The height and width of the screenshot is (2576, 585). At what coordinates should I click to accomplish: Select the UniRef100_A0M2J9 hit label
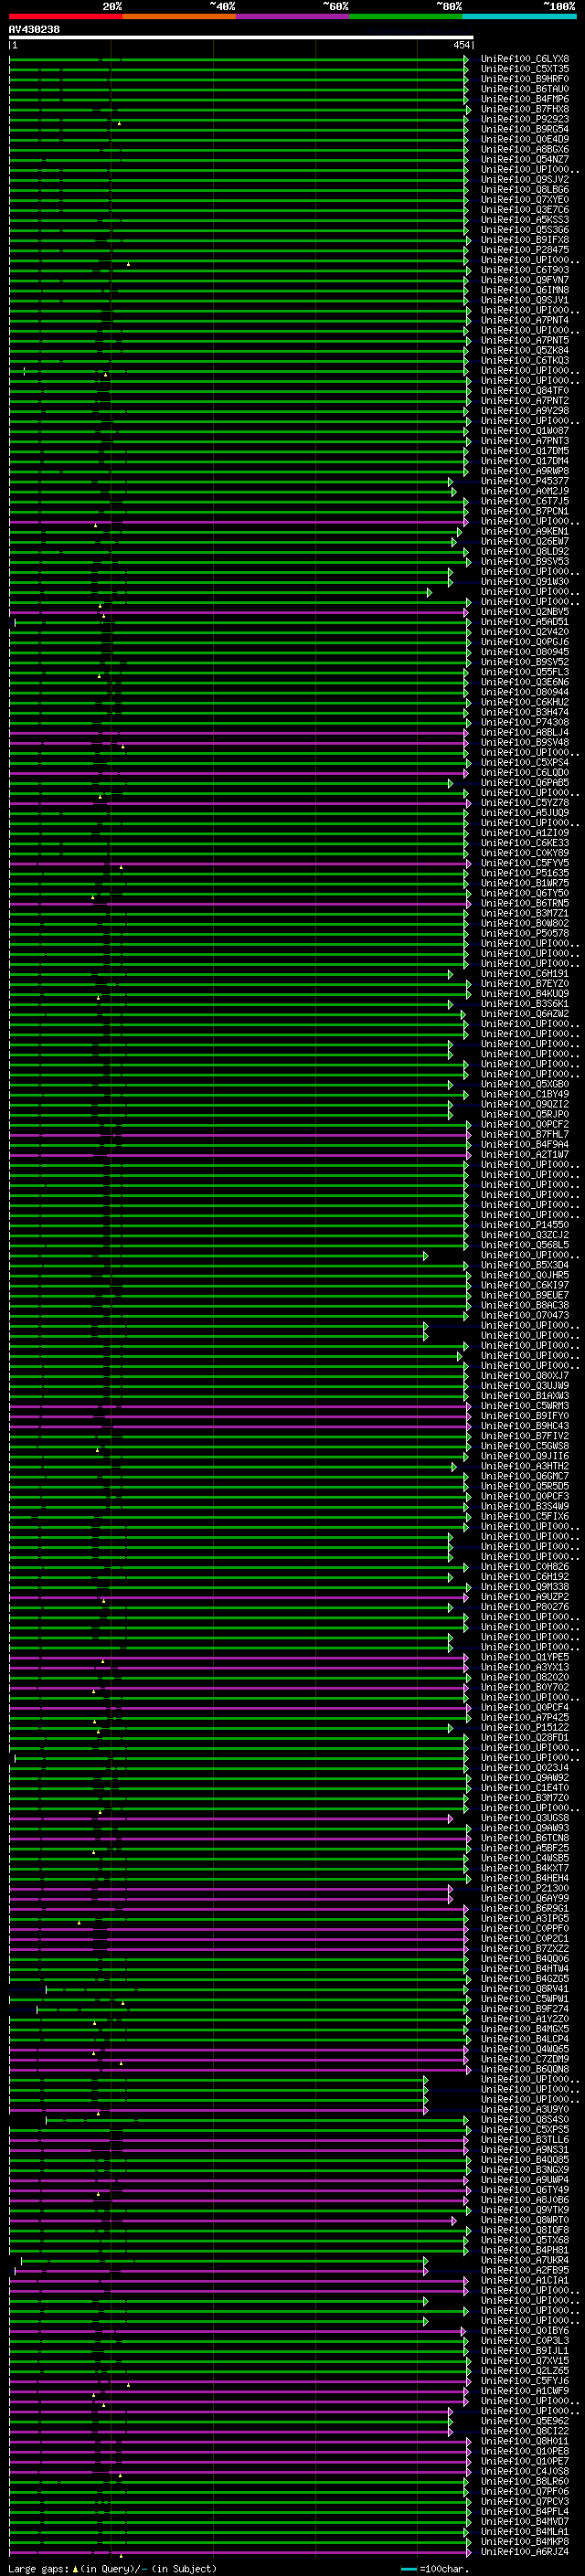[x=524, y=491]
